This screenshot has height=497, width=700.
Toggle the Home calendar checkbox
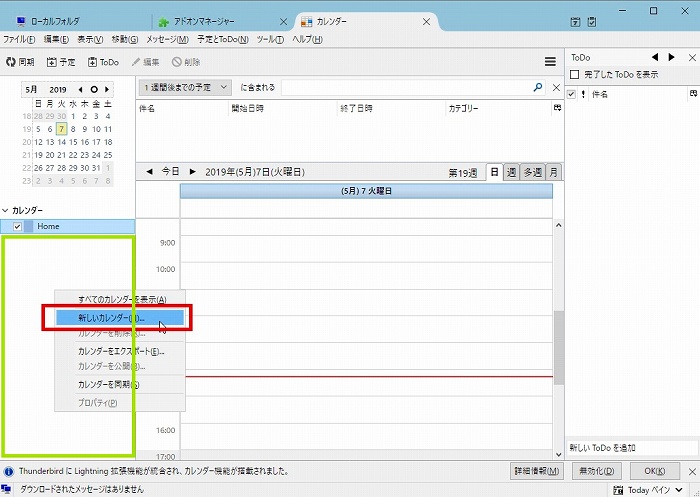(18, 227)
